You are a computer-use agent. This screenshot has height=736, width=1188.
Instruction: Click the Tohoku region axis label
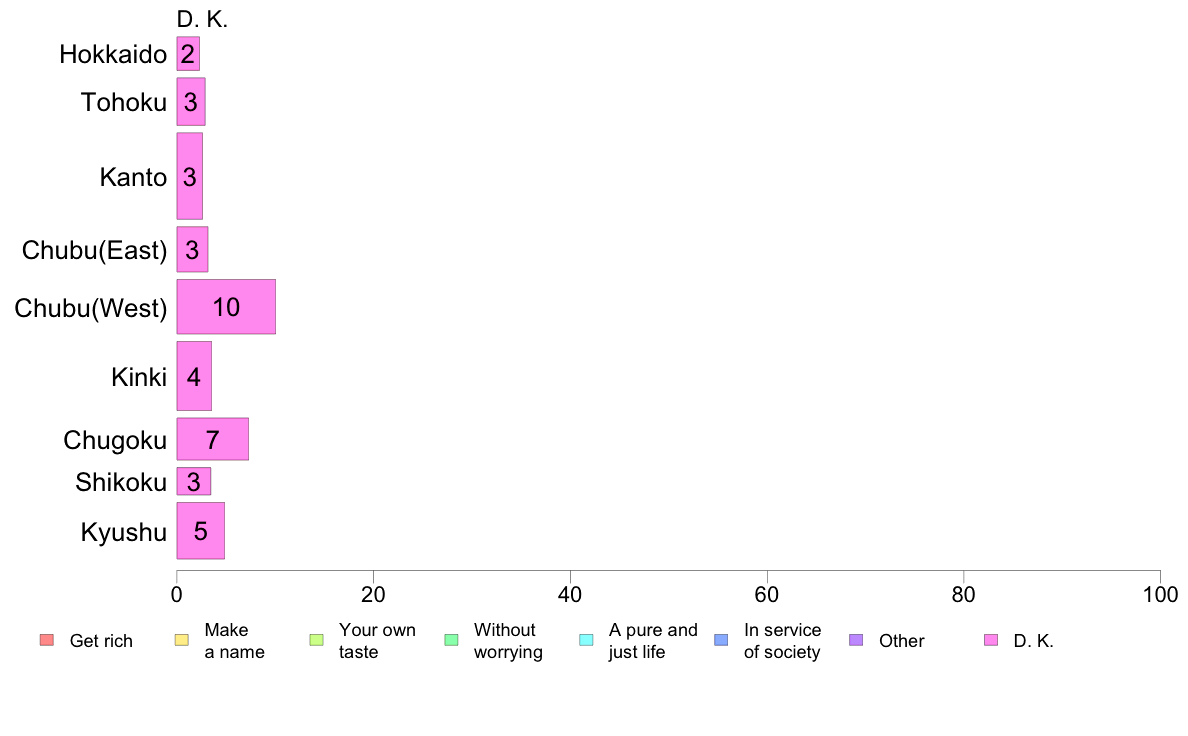click(x=124, y=102)
